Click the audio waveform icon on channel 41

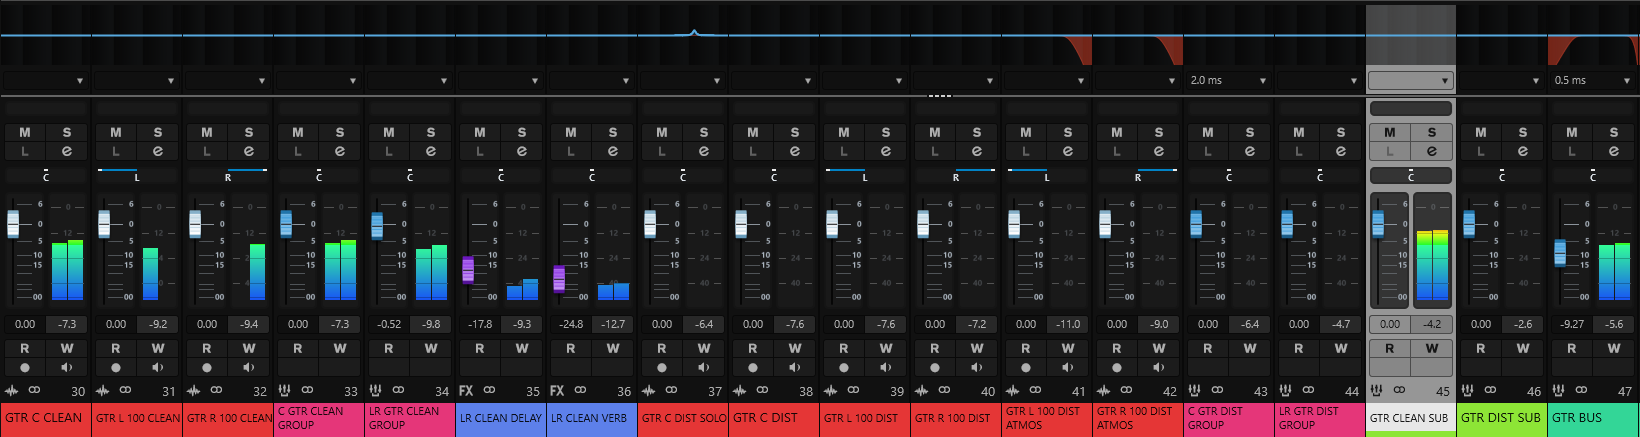click(1013, 390)
